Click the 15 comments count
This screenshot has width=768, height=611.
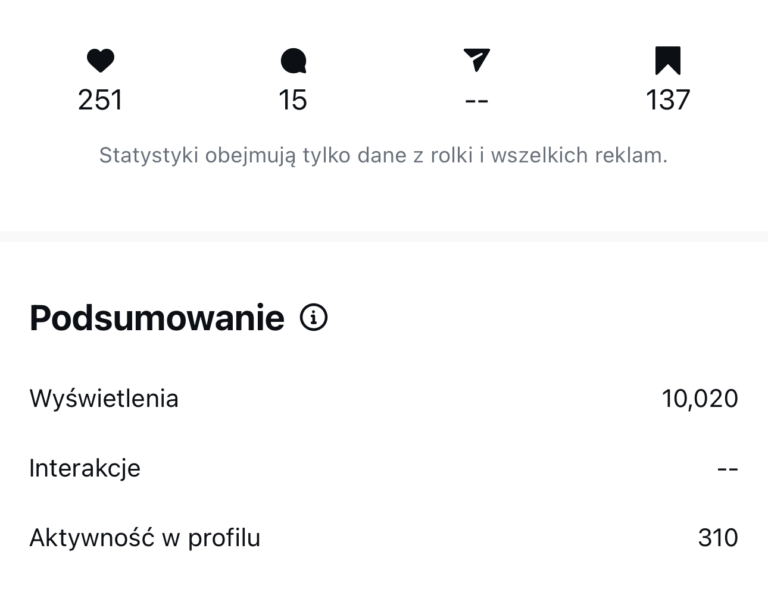point(293,100)
